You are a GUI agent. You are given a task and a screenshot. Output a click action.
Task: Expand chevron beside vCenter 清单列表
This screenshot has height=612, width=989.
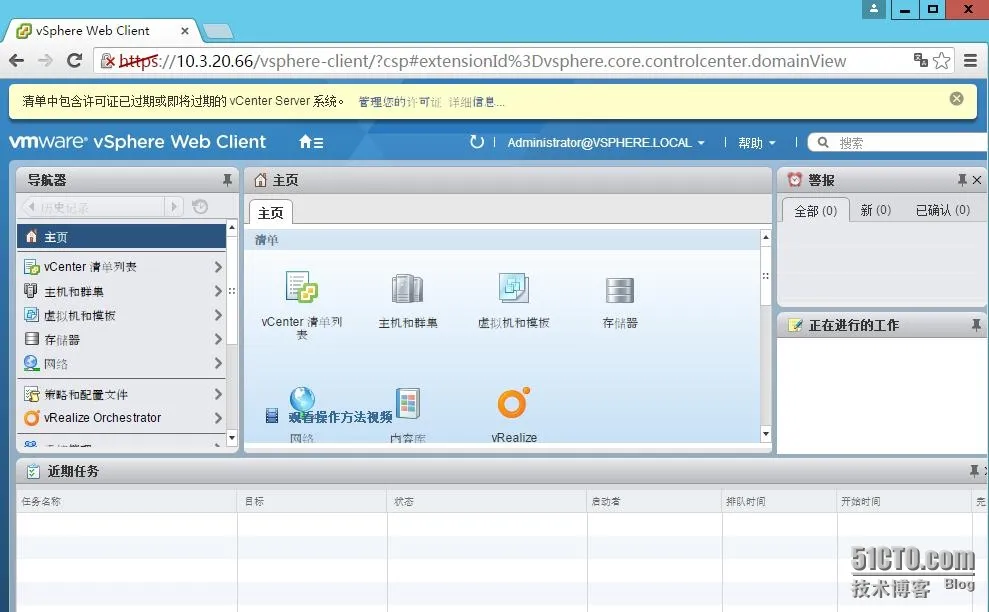pyautogui.click(x=218, y=267)
